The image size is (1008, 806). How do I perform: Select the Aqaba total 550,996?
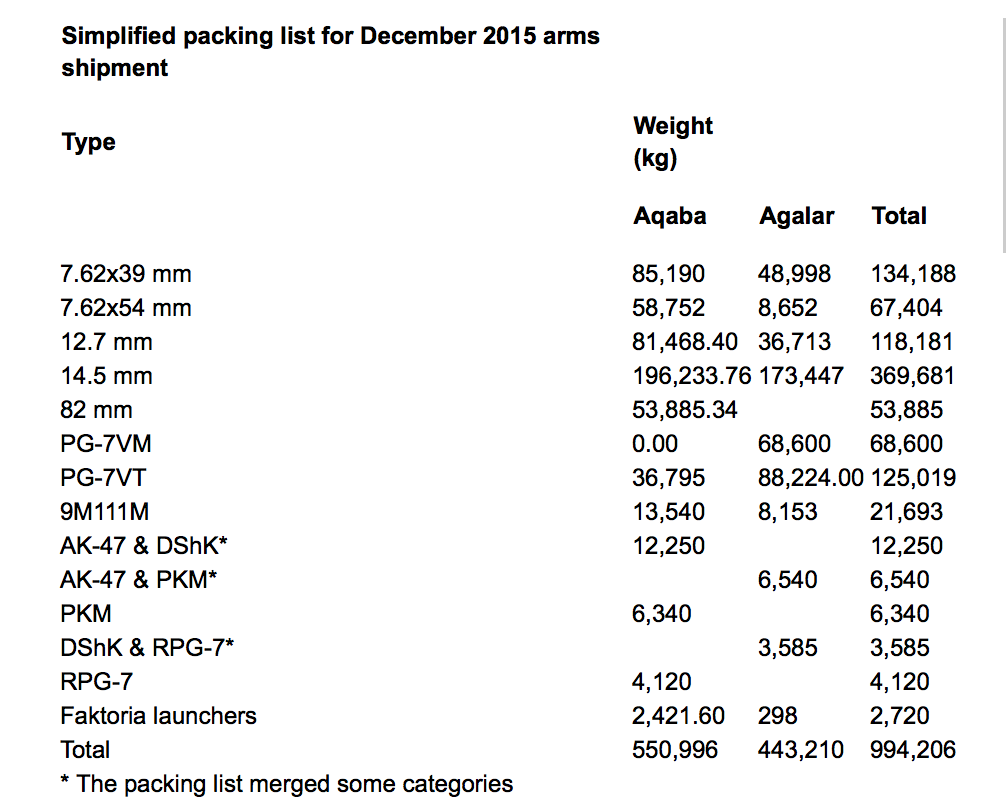click(x=674, y=750)
